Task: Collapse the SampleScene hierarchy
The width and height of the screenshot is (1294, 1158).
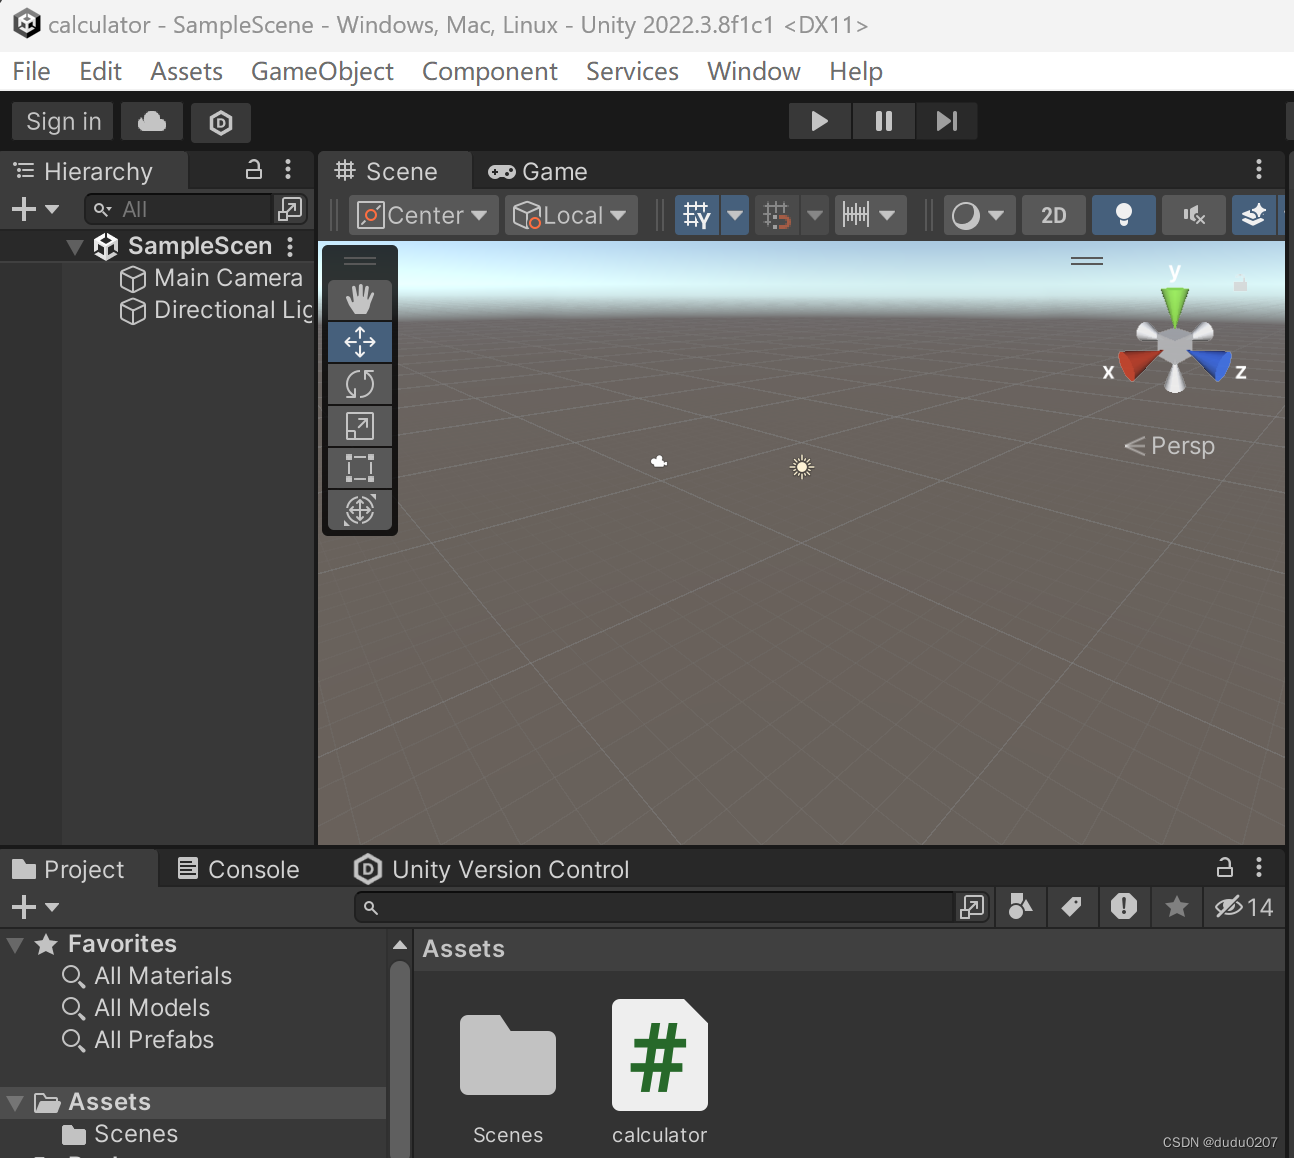Action: (x=75, y=246)
